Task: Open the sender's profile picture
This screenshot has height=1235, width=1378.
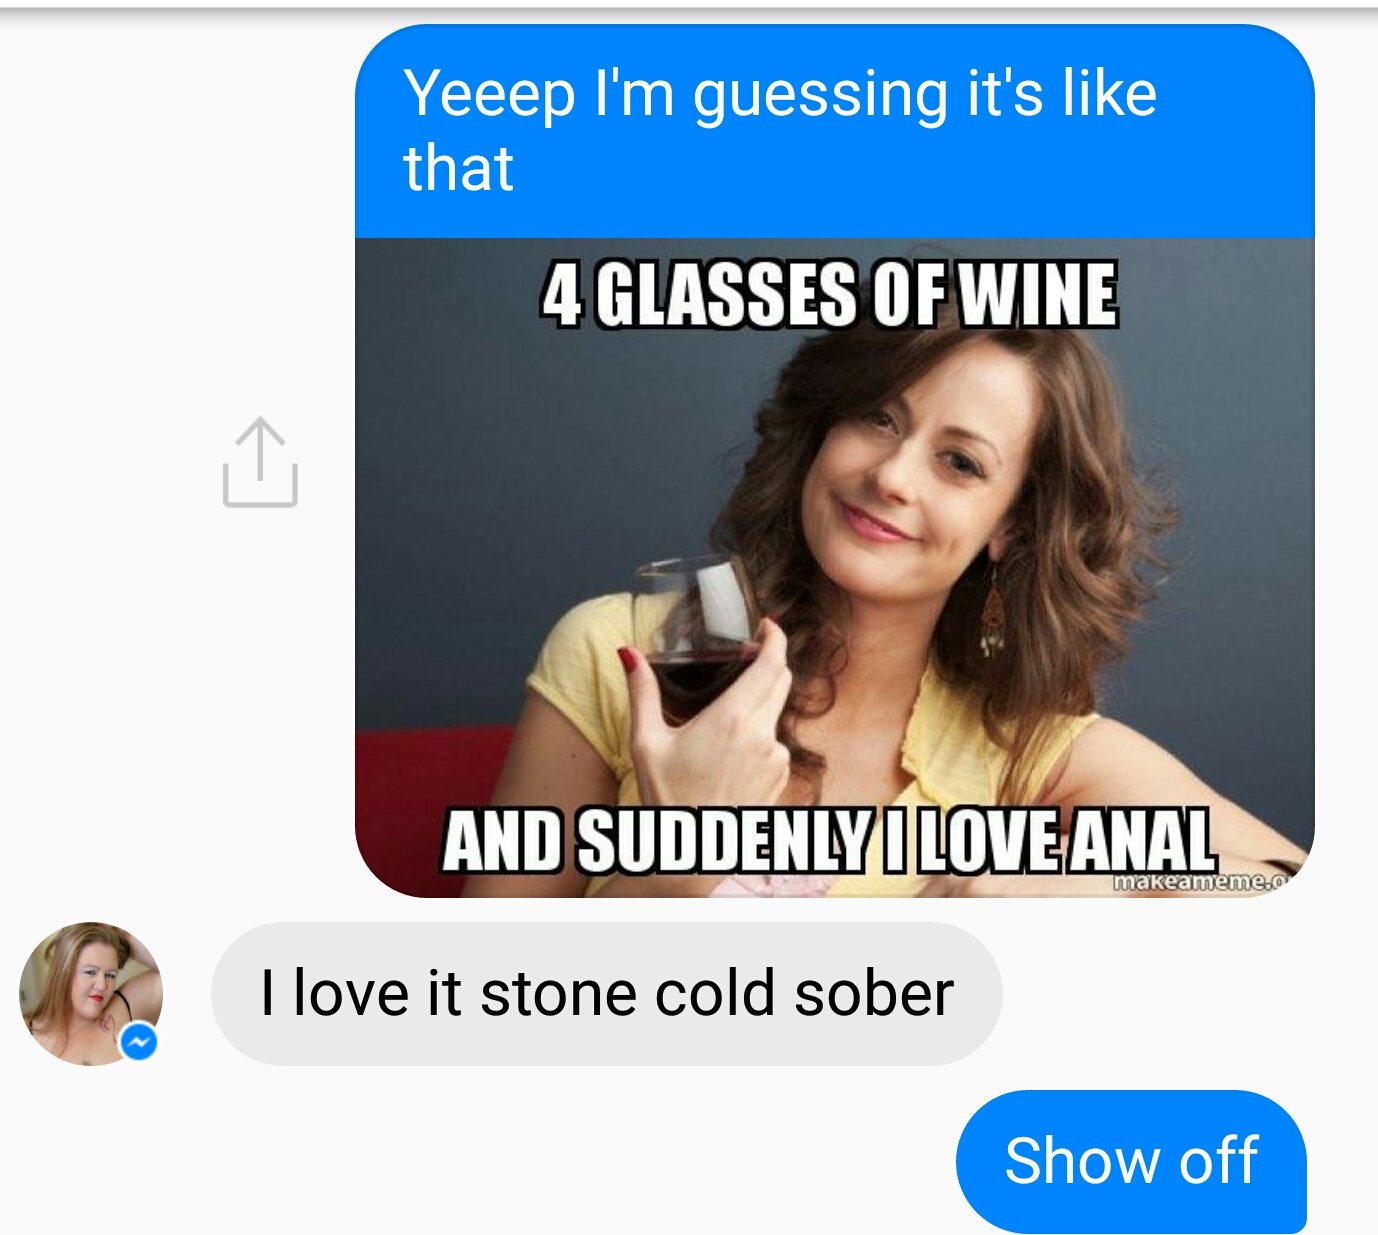Action: (88, 990)
